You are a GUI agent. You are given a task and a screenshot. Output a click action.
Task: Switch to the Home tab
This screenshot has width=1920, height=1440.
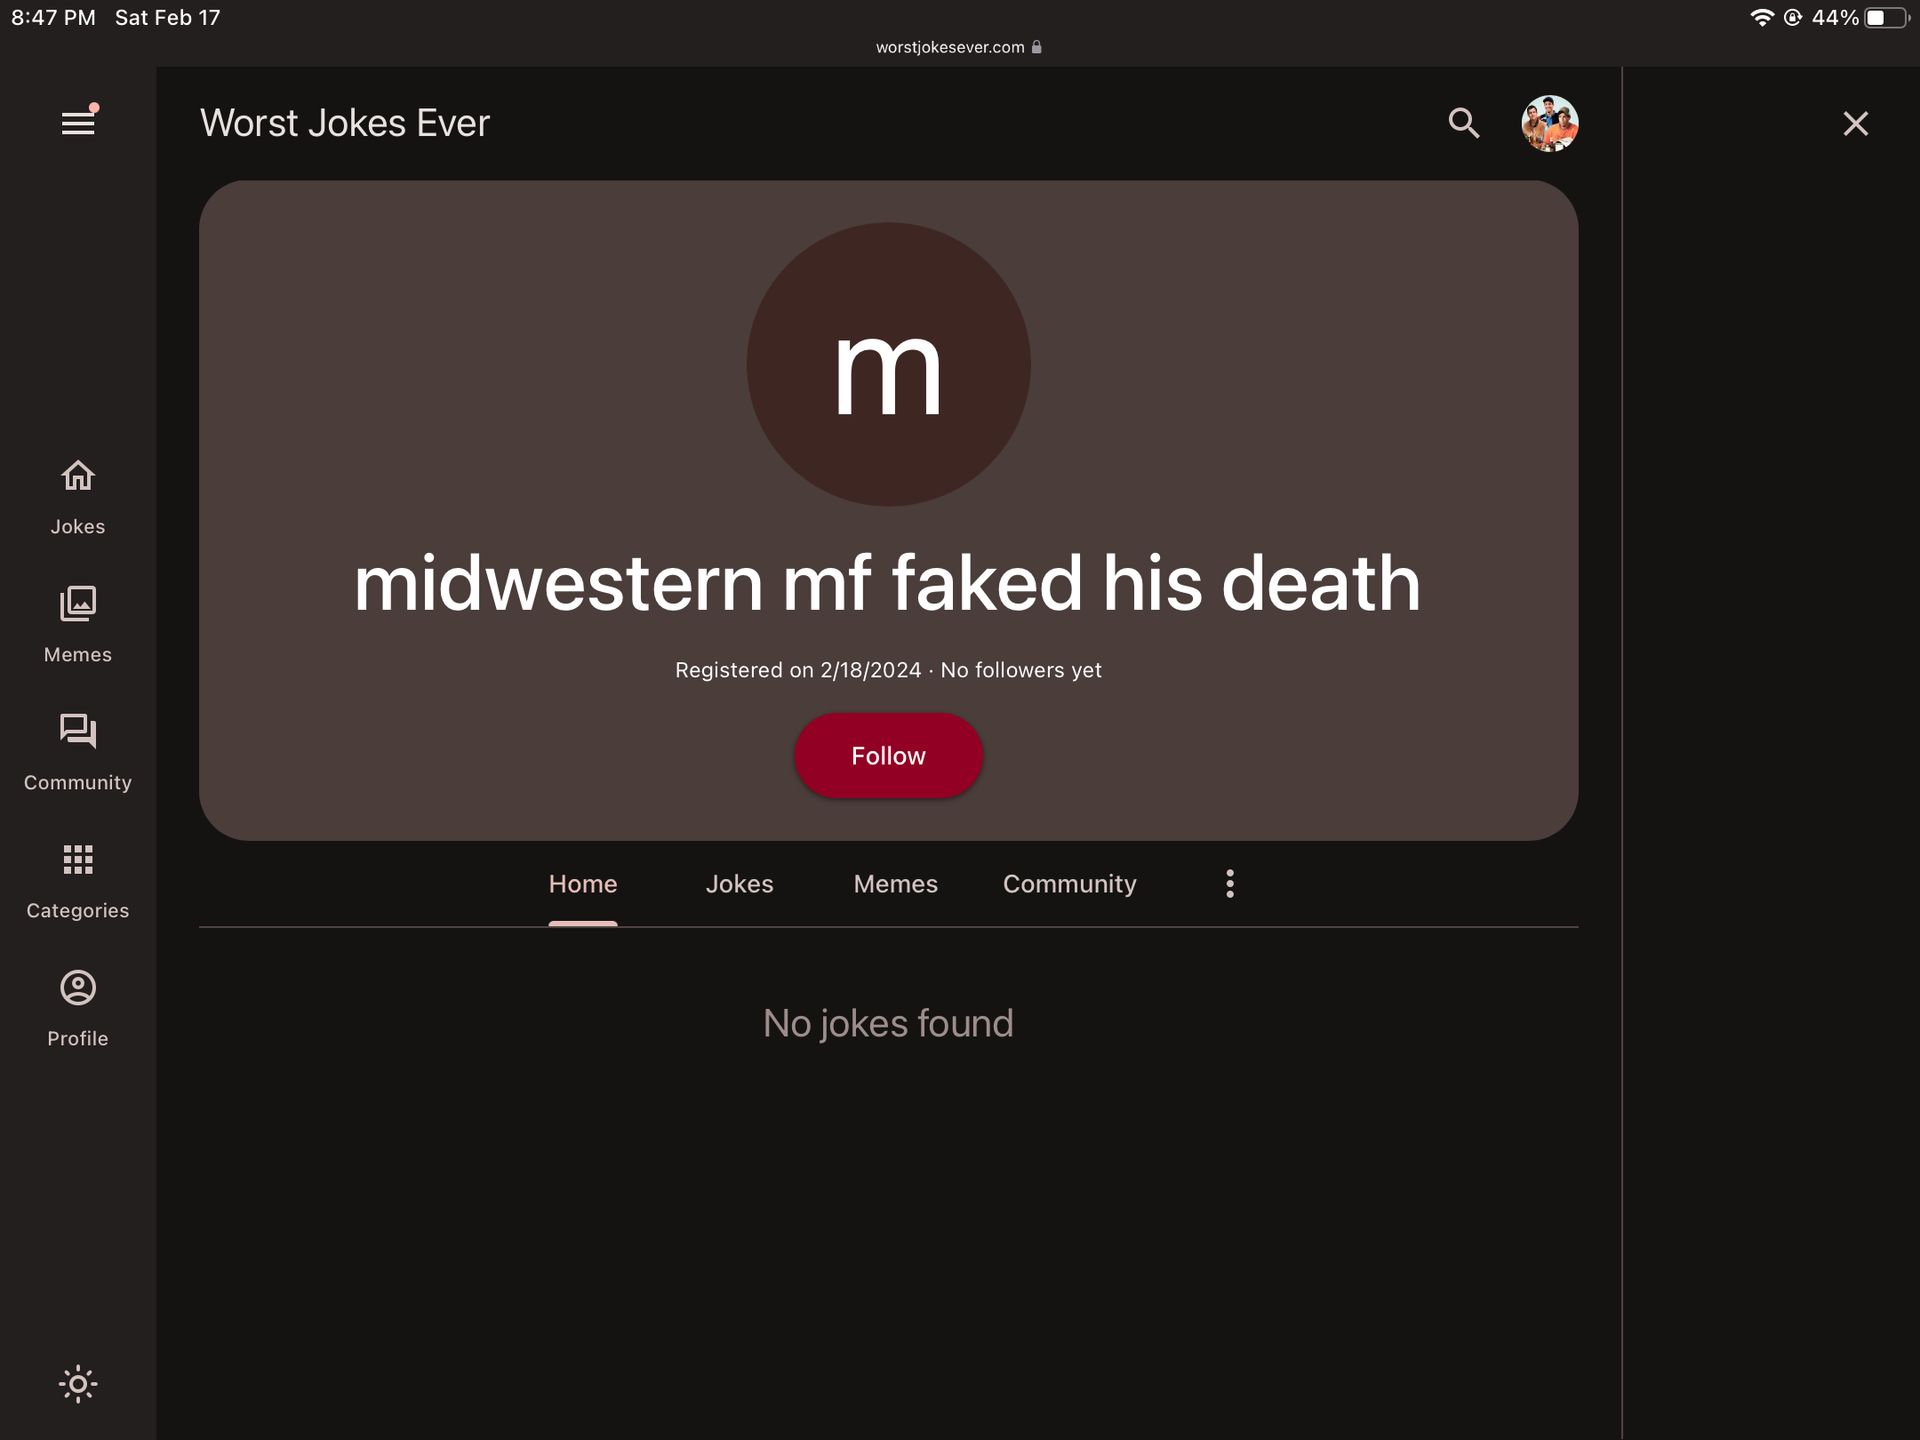pos(583,884)
